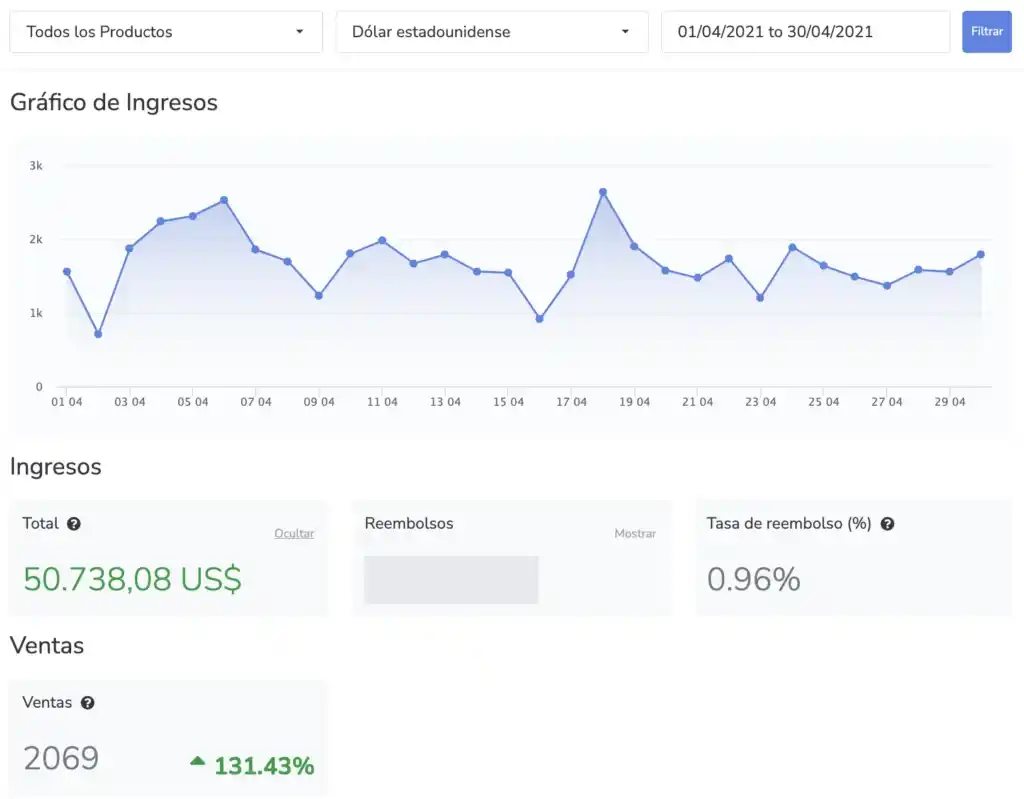Click the last data point on 30 04
The image size is (1024, 799).
pos(981,254)
